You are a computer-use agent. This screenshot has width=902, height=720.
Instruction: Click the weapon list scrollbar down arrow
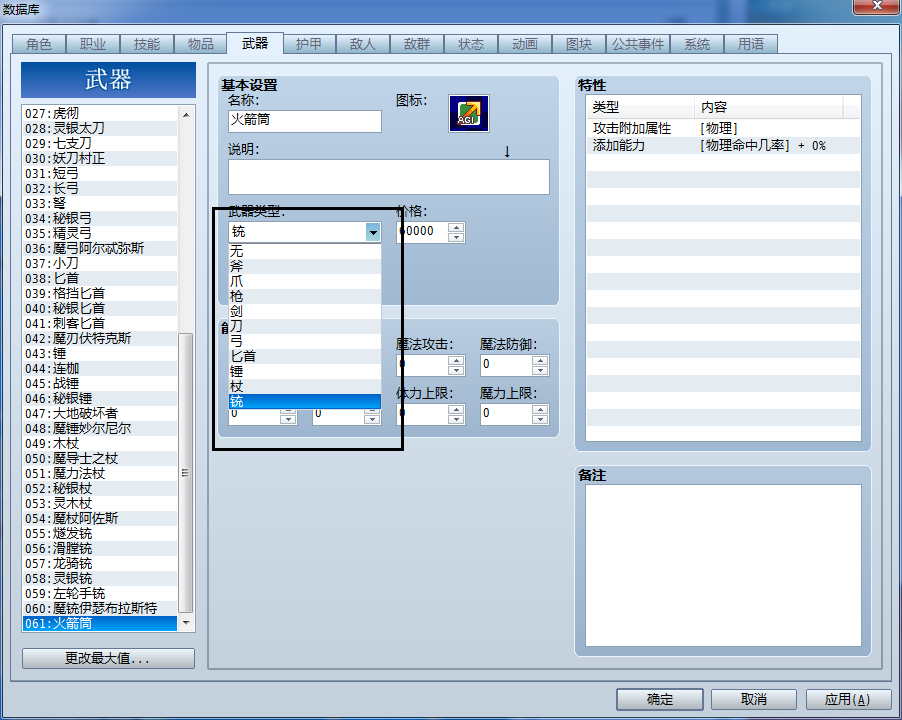tap(186, 623)
